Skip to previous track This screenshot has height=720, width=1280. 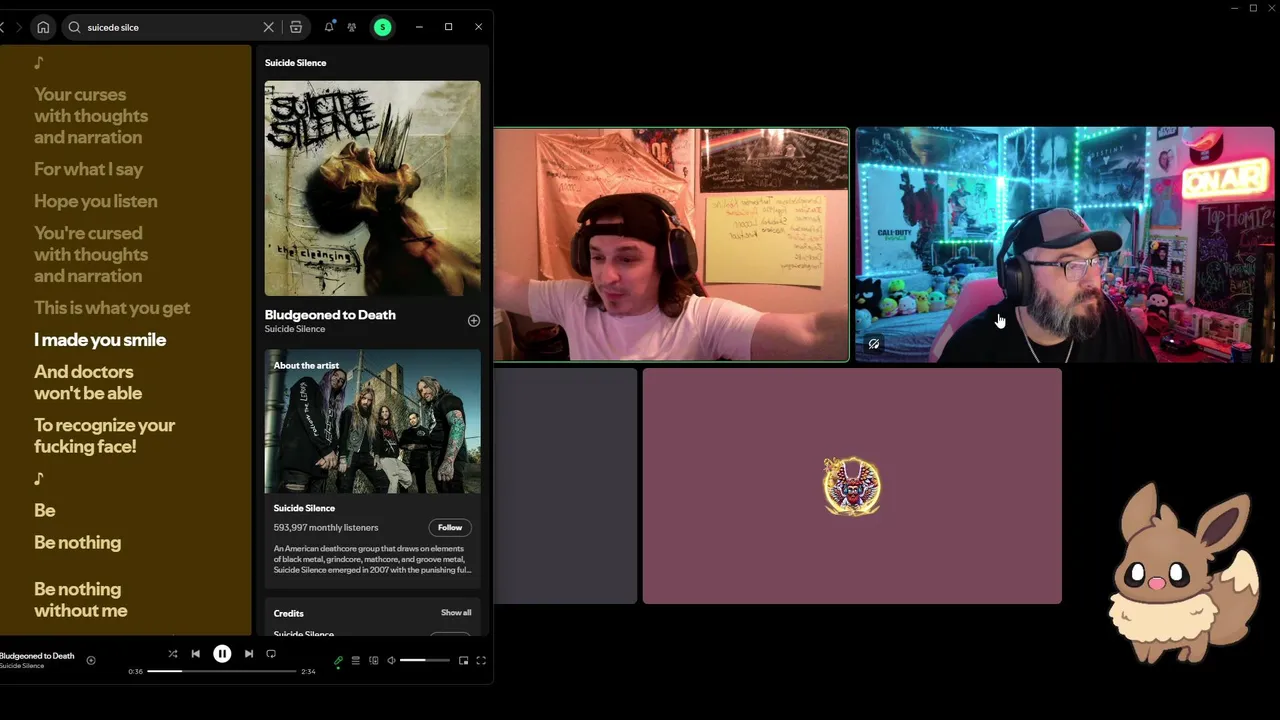click(x=196, y=654)
